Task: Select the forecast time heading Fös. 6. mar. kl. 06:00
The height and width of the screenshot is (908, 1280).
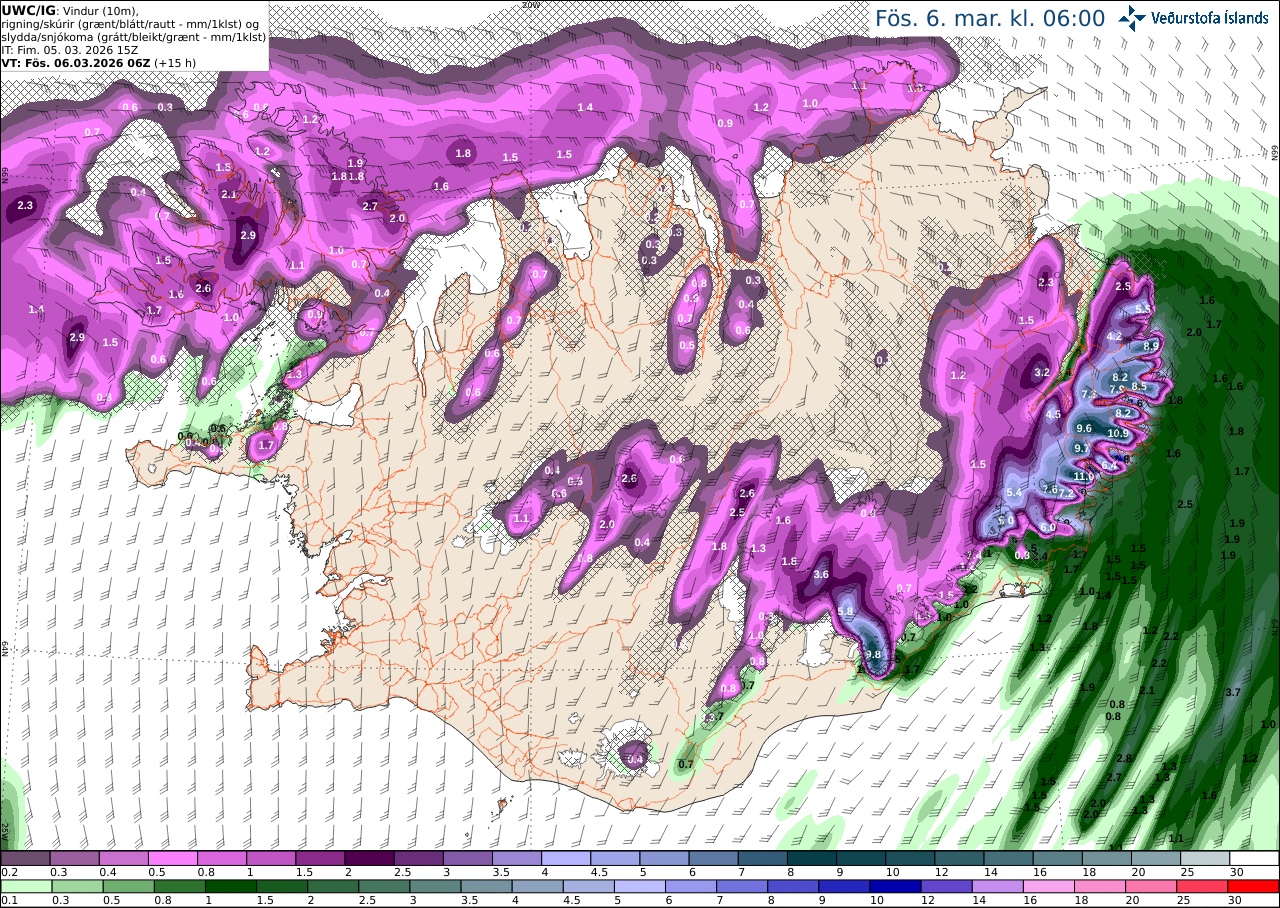Action: coord(990,18)
